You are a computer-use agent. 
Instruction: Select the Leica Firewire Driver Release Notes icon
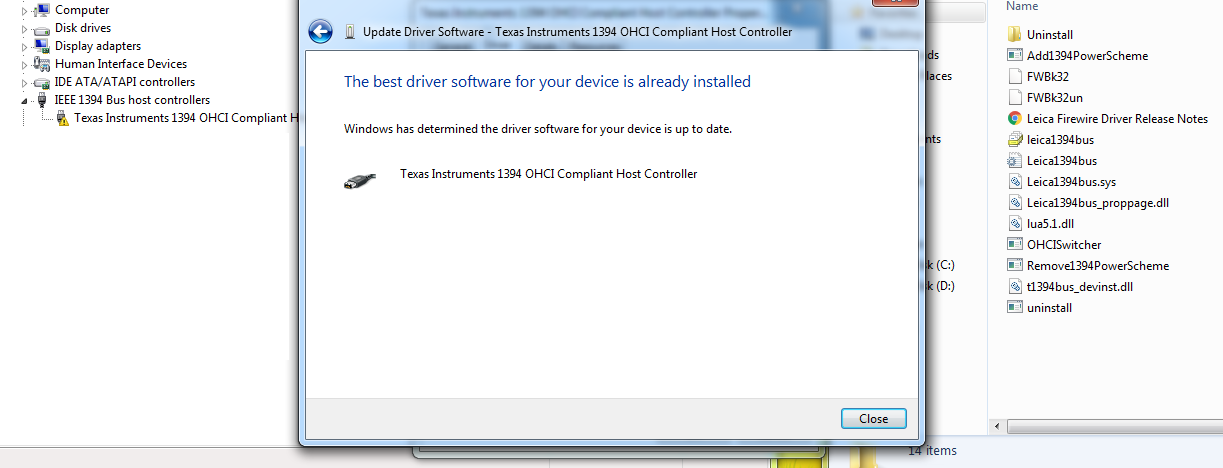1015,119
